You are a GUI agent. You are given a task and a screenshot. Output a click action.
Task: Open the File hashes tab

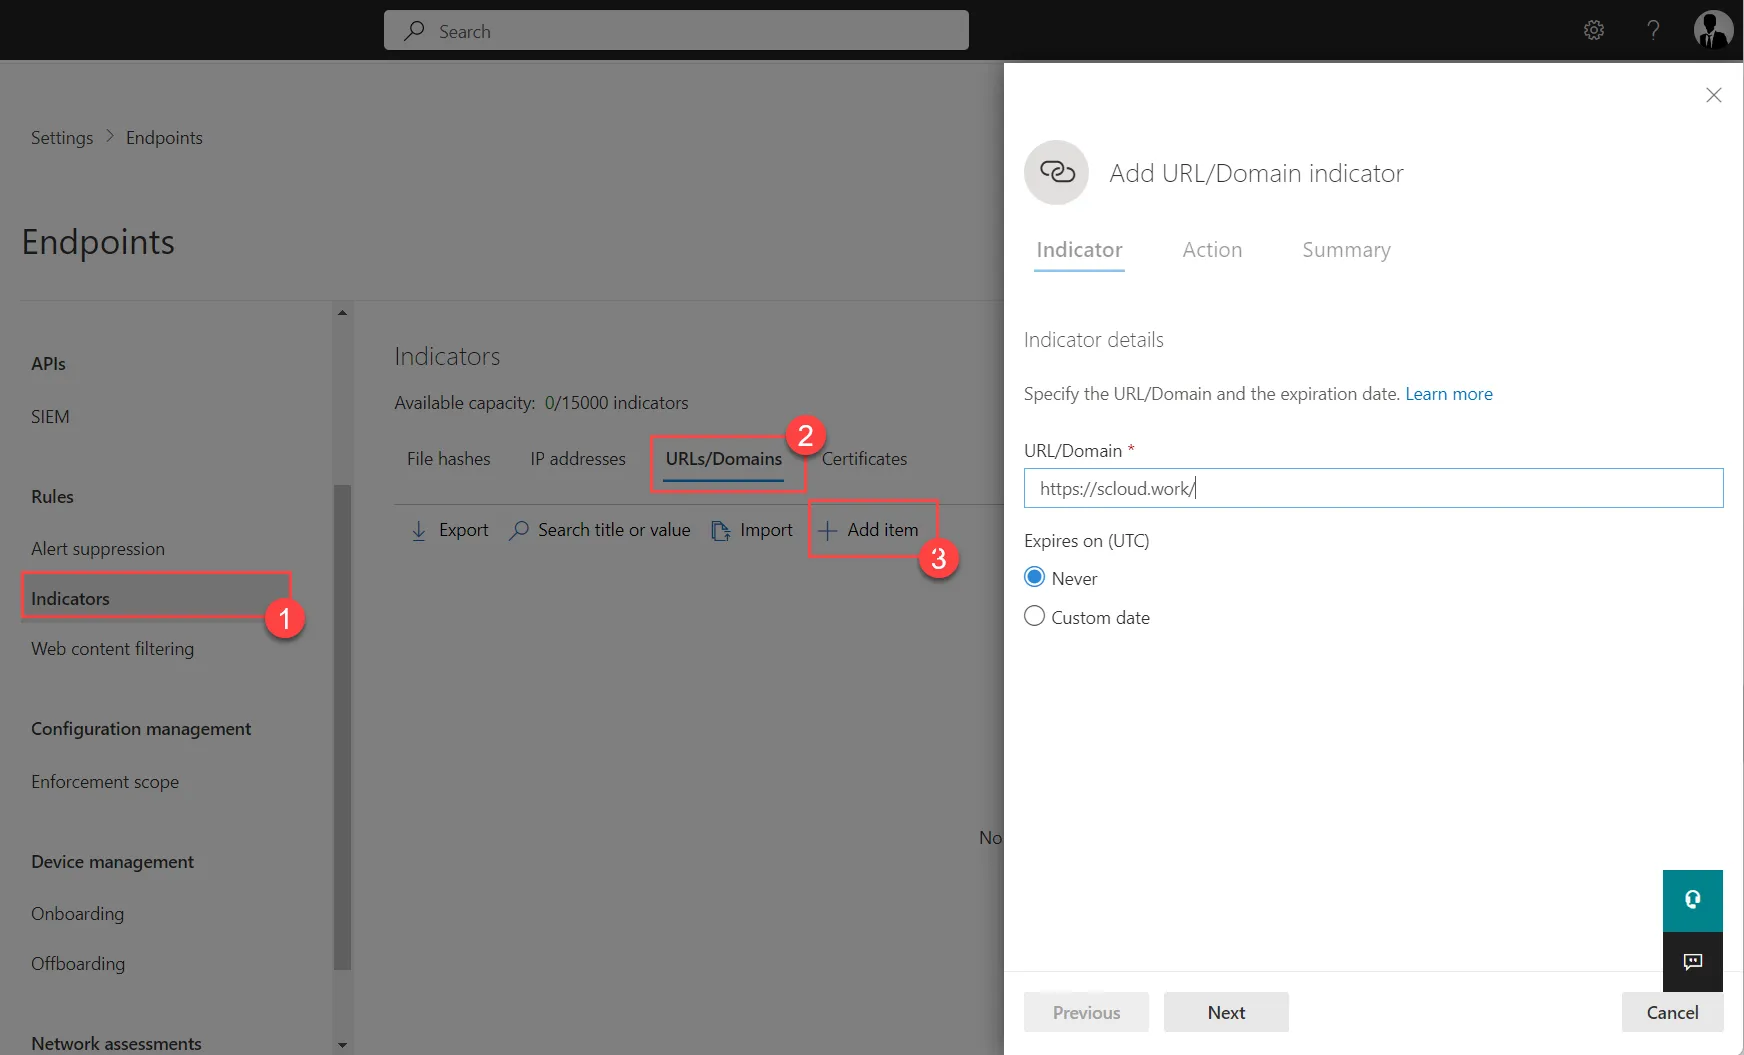tap(448, 459)
